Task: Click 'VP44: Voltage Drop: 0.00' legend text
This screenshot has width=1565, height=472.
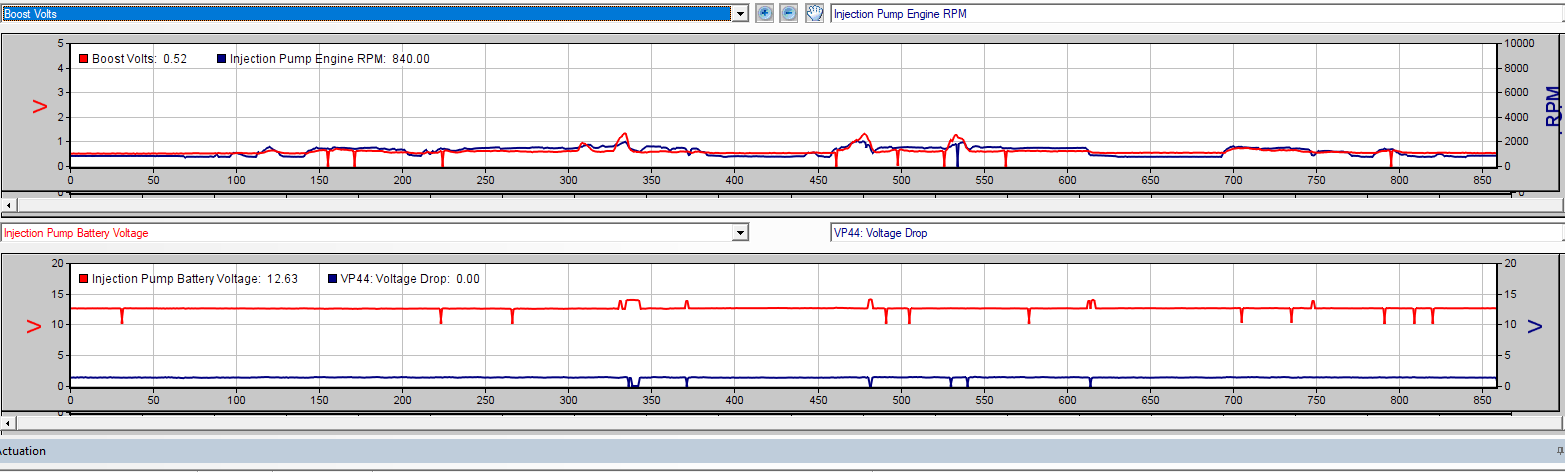Action: click(410, 279)
